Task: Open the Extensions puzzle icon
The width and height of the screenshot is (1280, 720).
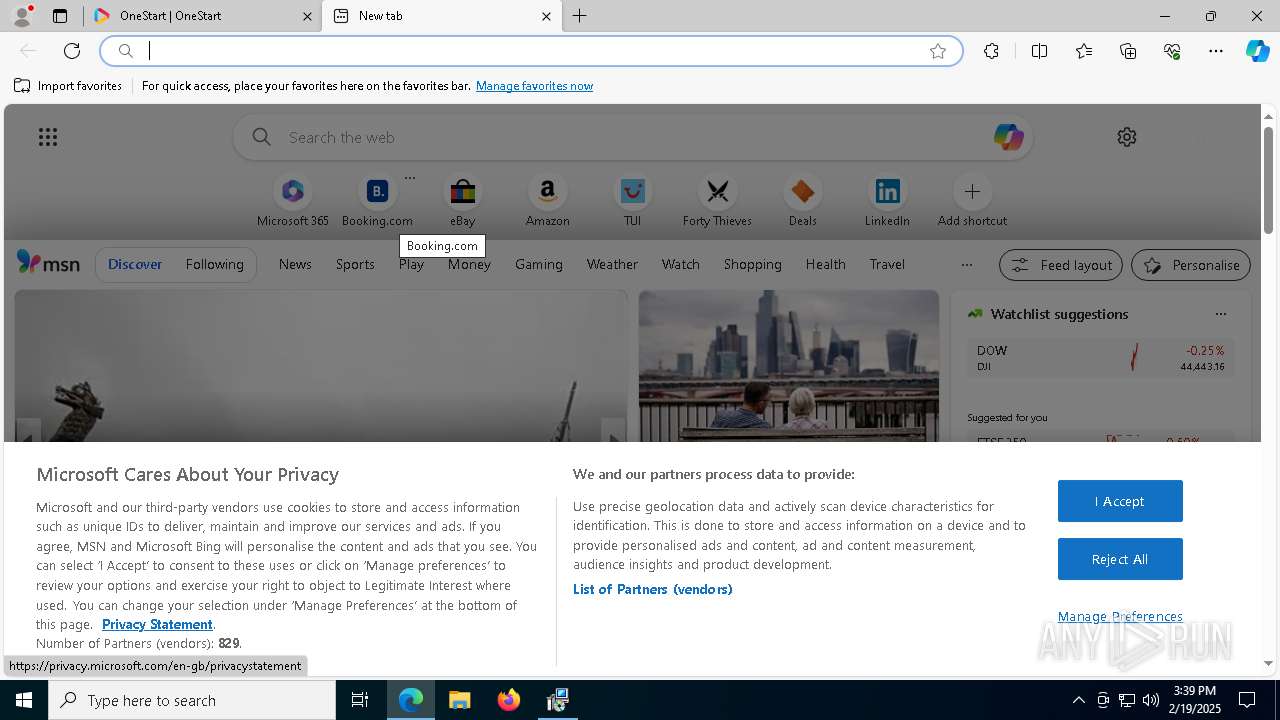Action: tap(991, 51)
